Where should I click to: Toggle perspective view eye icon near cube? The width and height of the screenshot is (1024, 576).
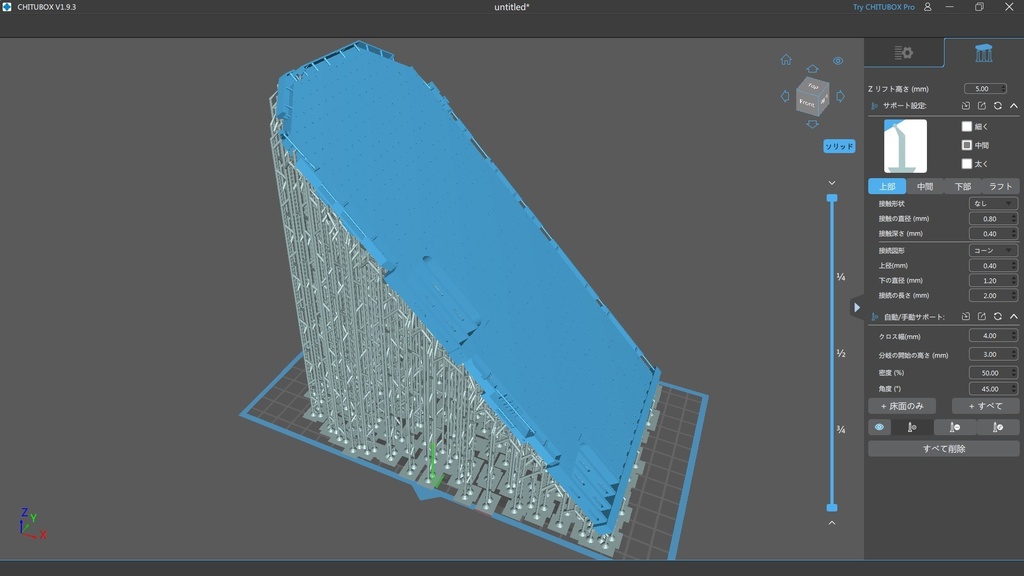tap(838, 61)
